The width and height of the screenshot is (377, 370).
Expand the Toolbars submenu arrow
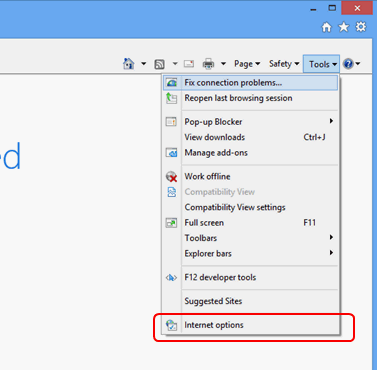(x=331, y=237)
